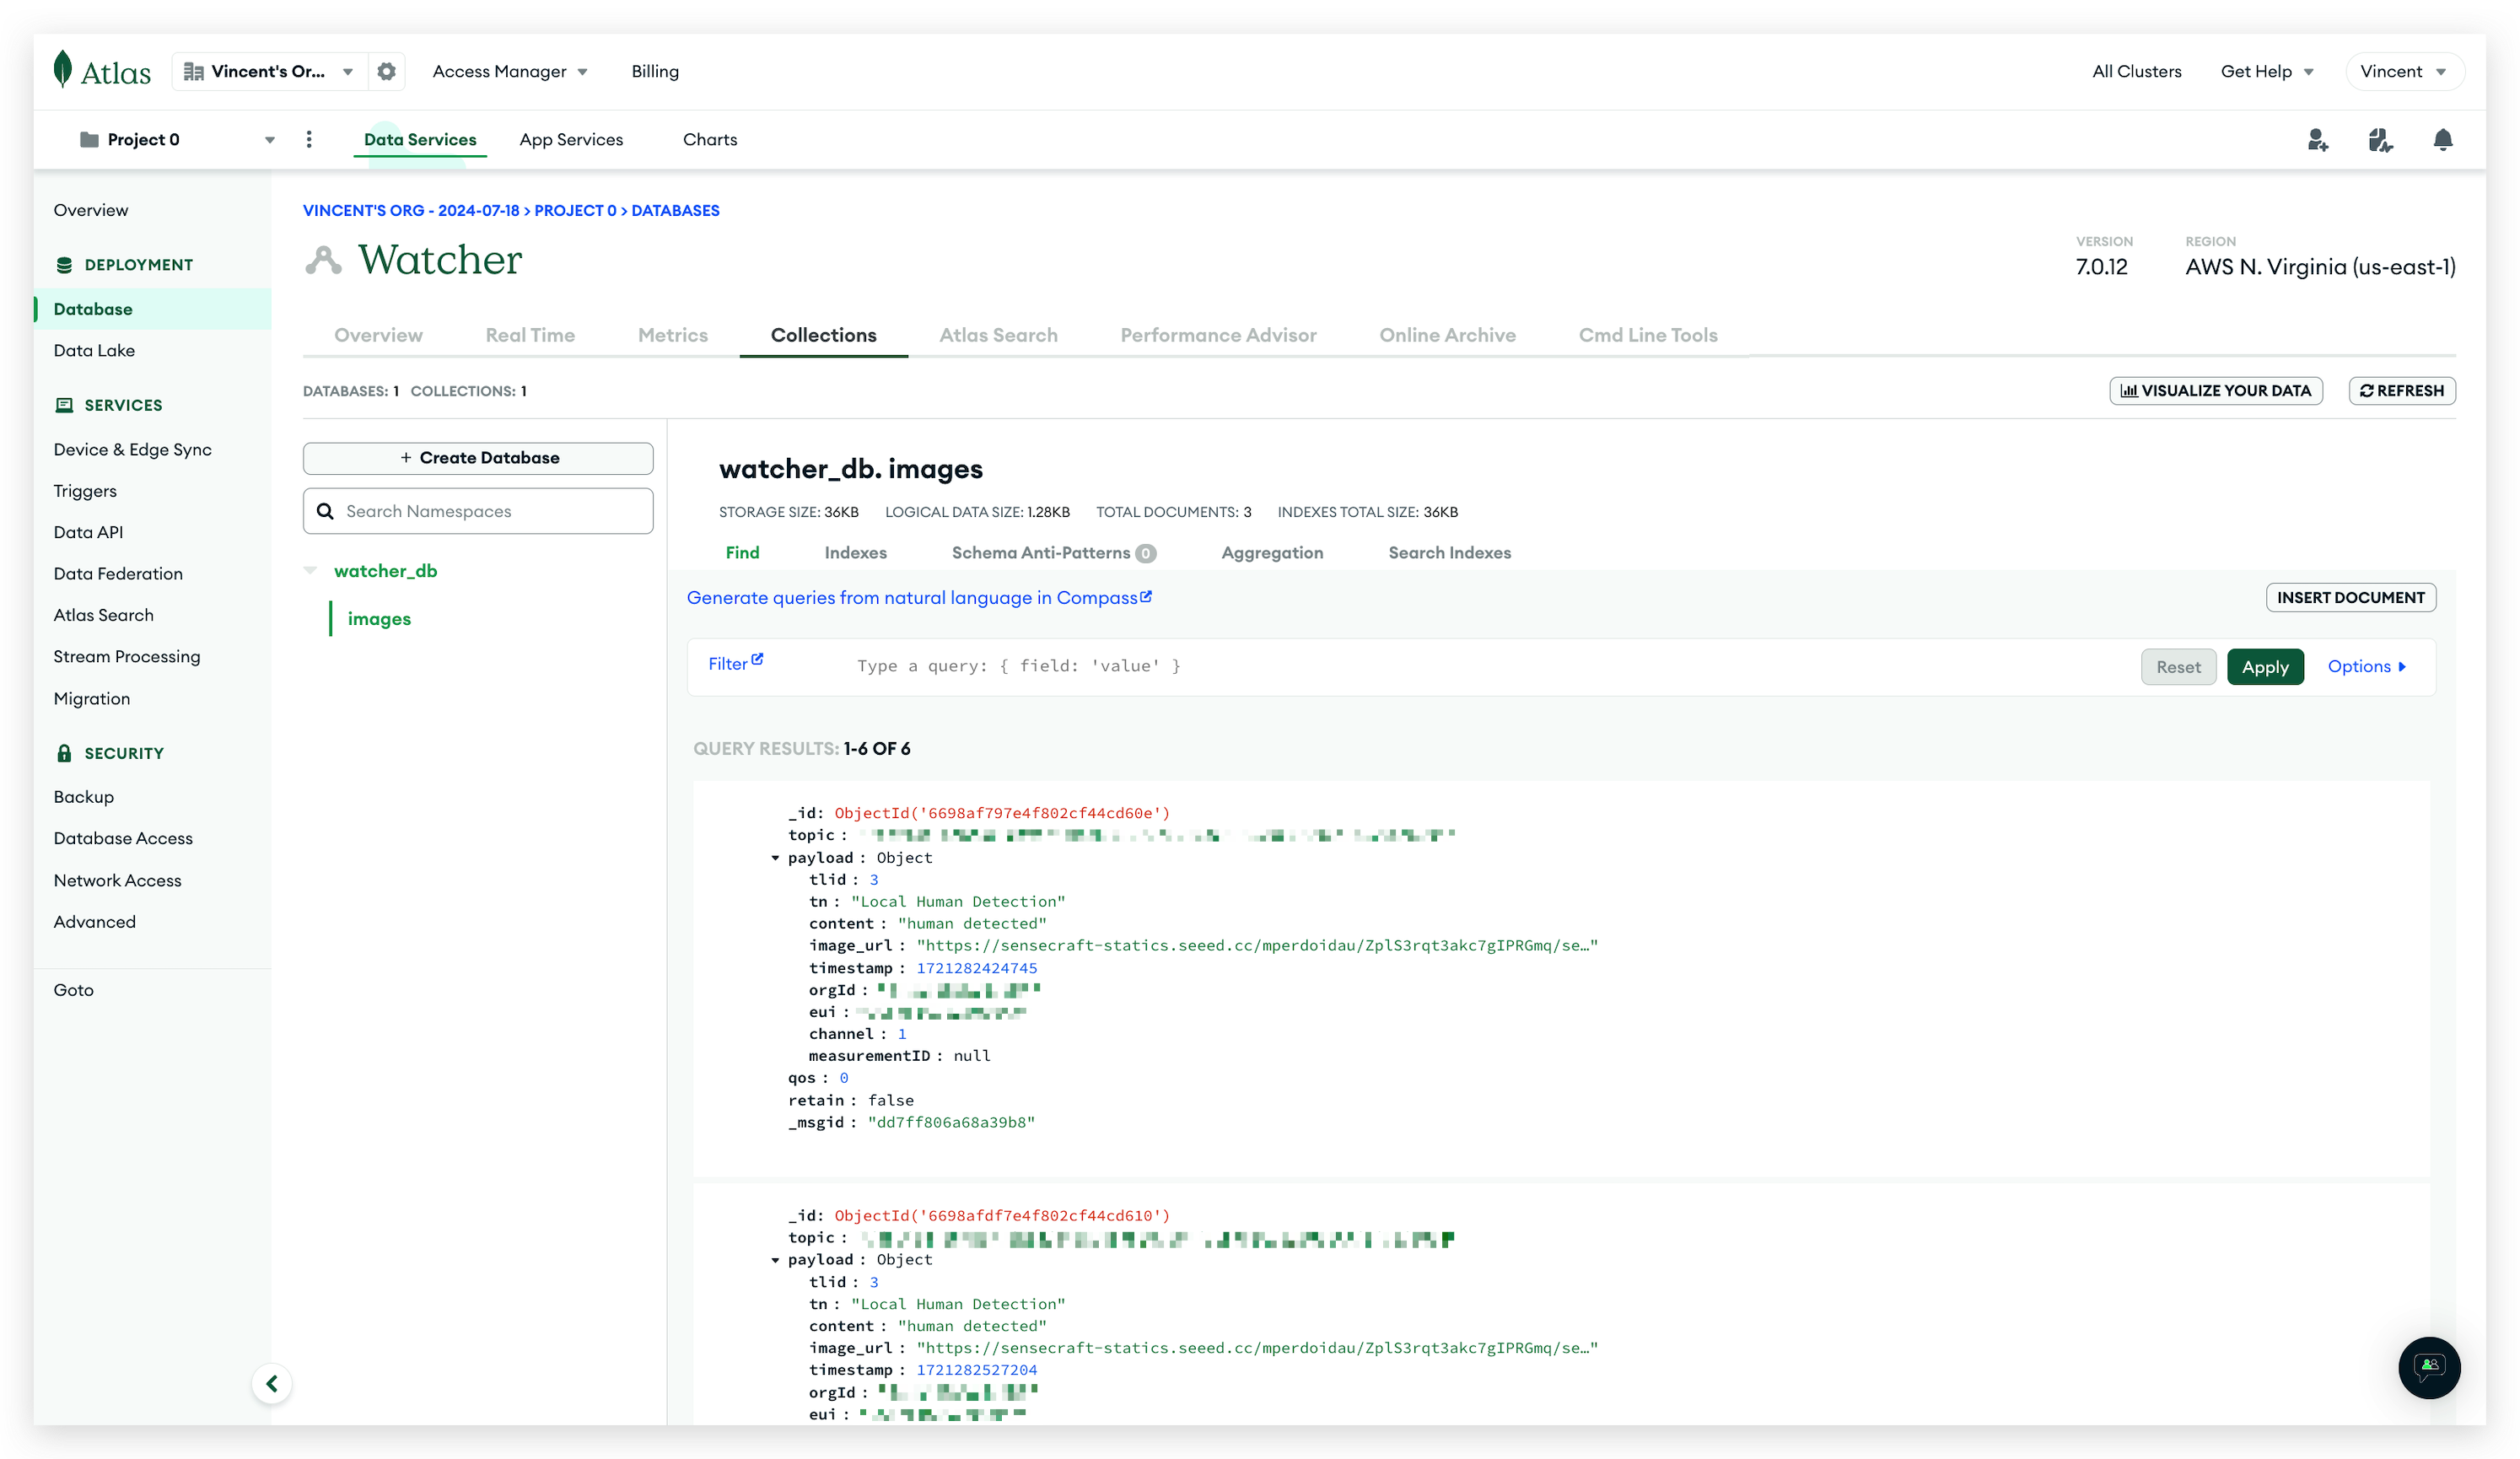The height and width of the screenshot is (1459, 2520).
Task: Open the alerts bell icon
Action: 2442,139
